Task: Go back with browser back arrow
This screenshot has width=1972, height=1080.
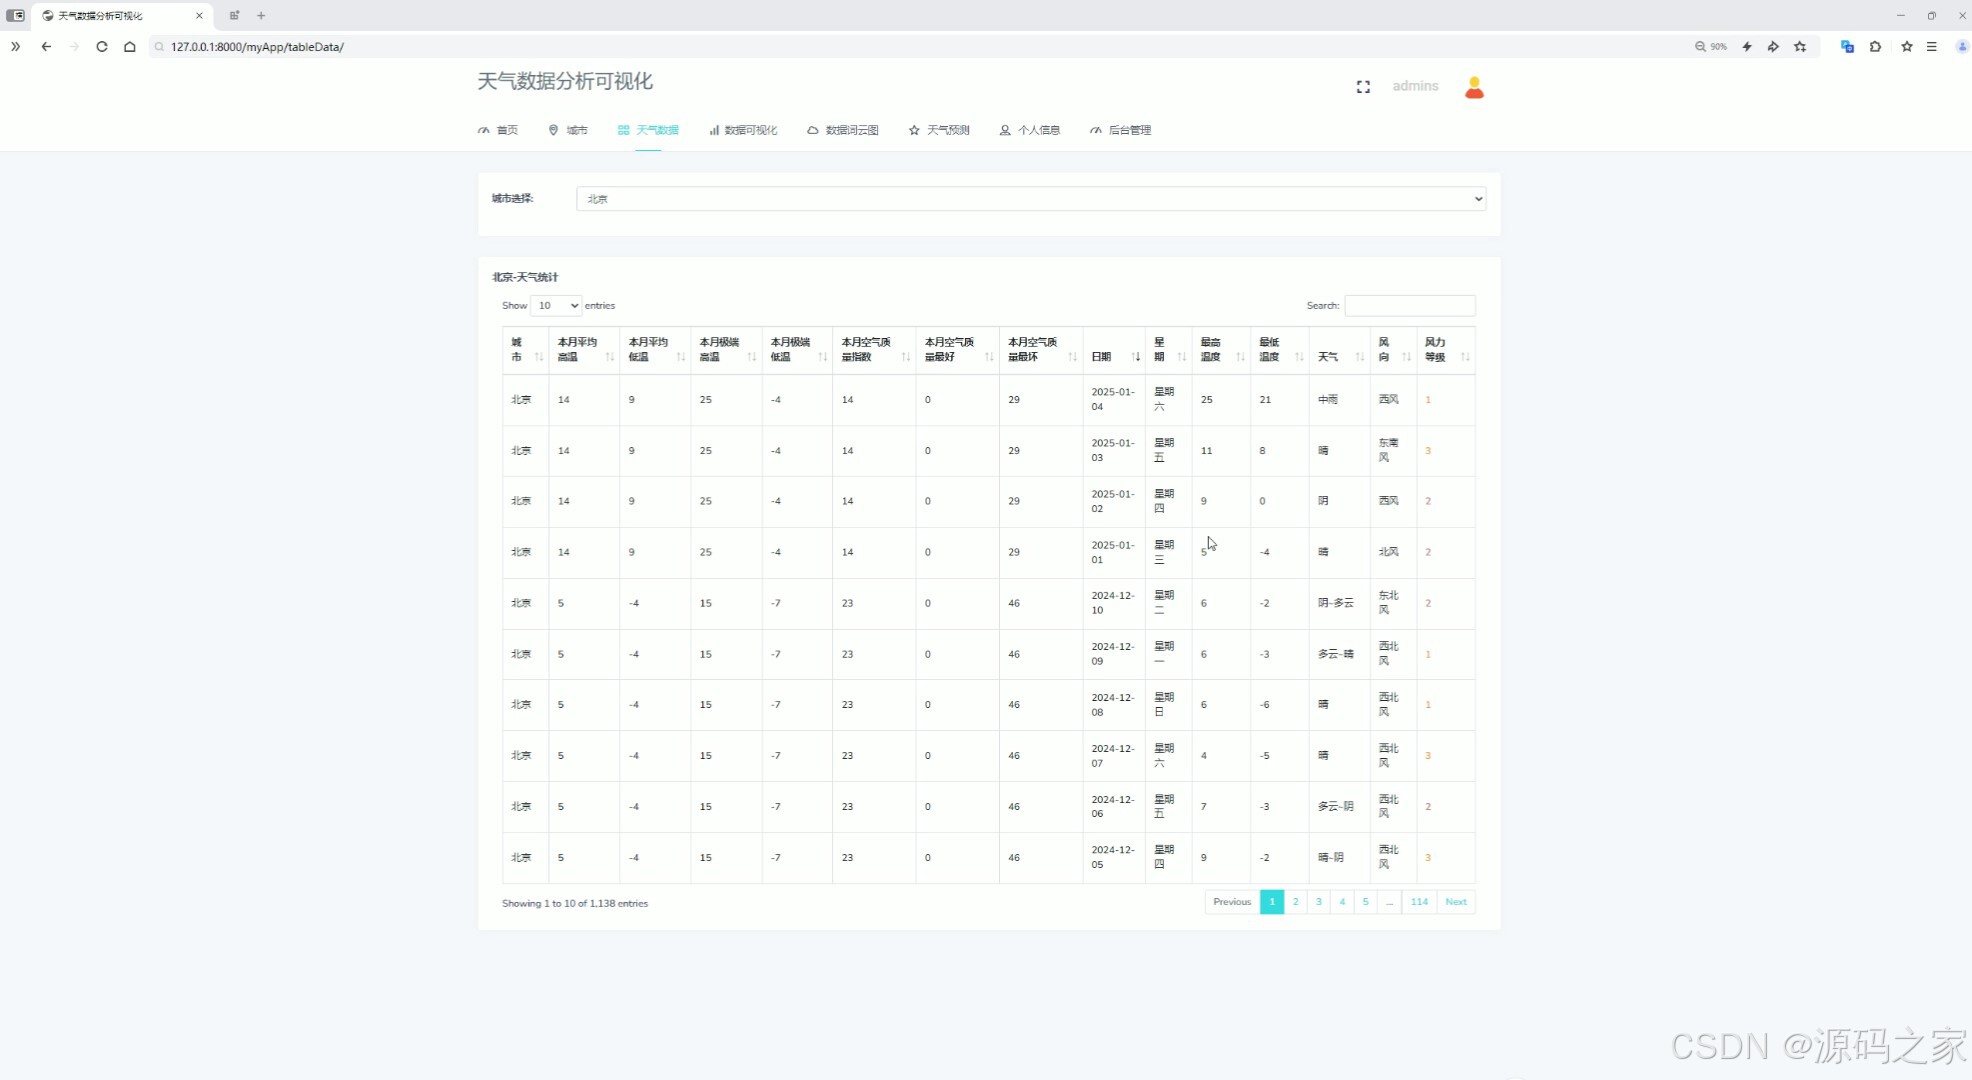Action: click(x=46, y=46)
